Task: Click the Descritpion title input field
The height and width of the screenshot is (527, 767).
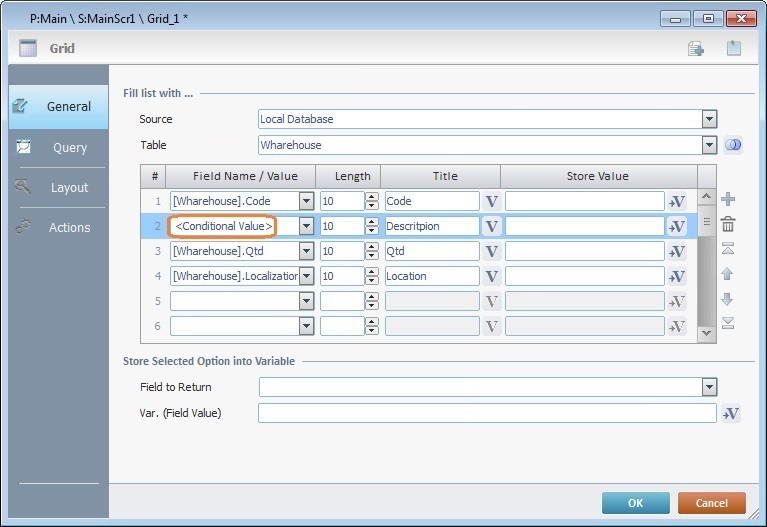Action: pyautogui.click(x=431, y=226)
